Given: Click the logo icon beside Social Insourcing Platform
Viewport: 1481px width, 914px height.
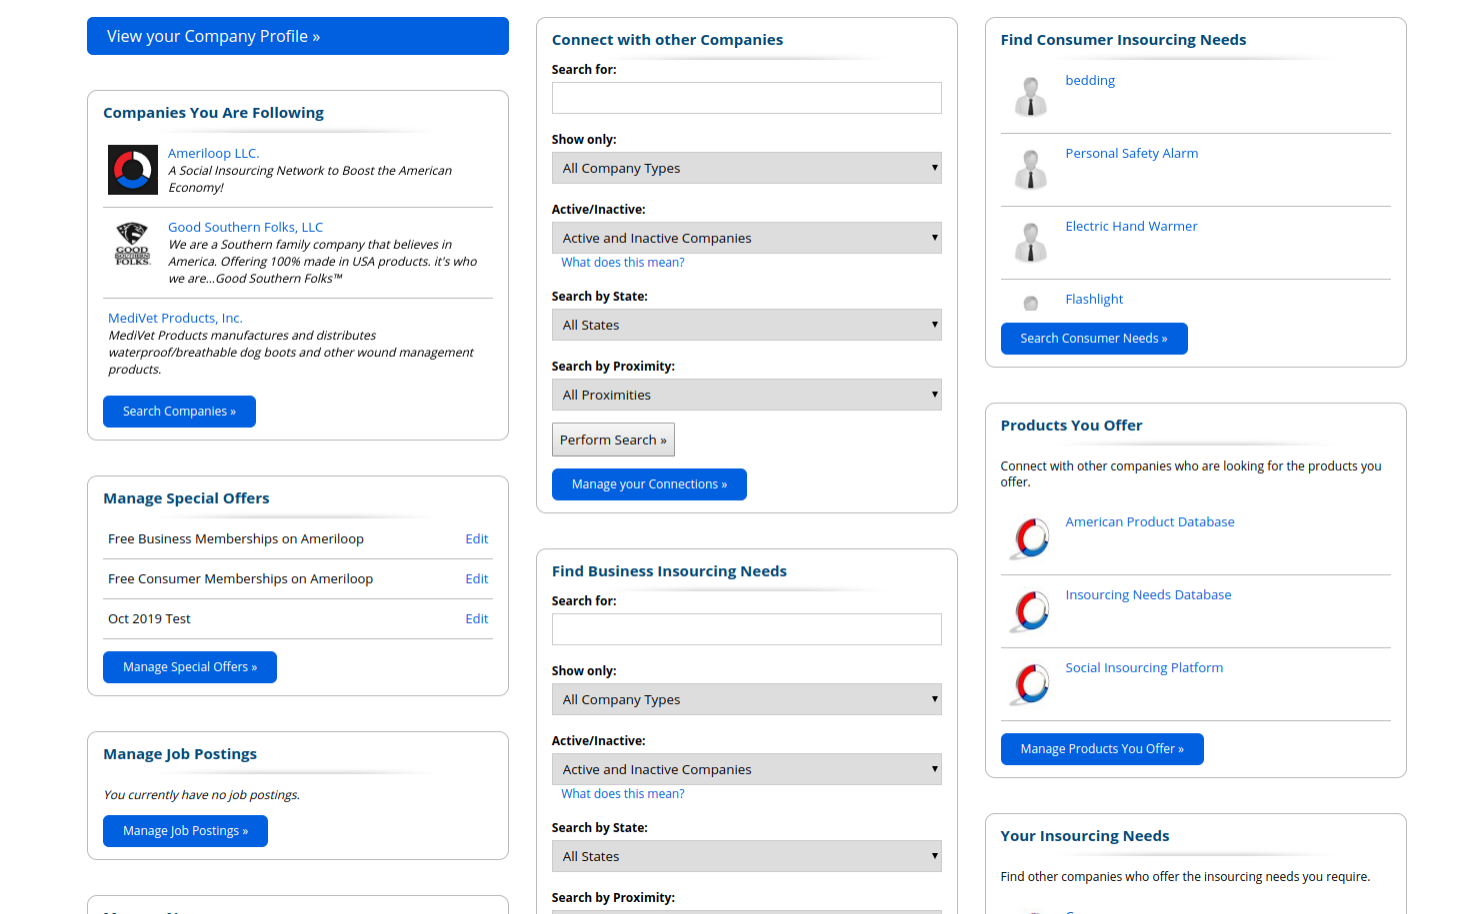Looking at the screenshot, I should point(1032,684).
